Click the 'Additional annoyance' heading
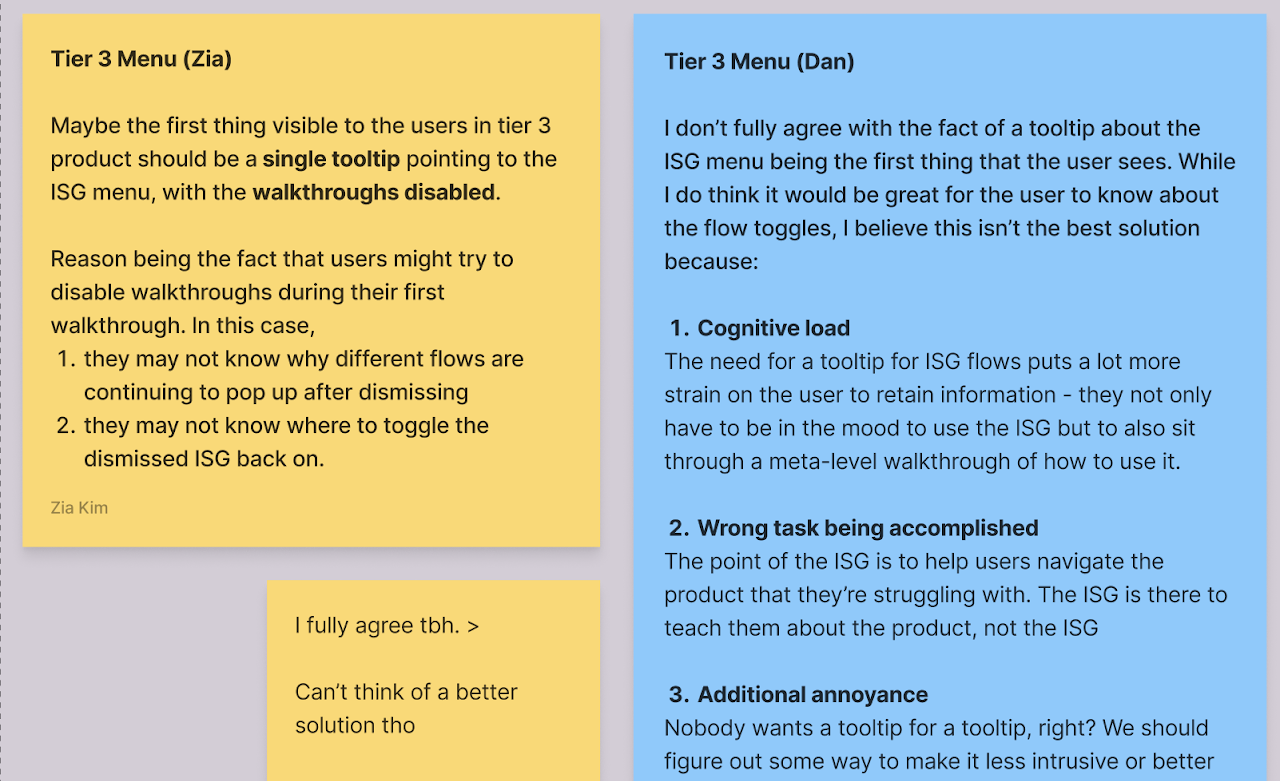The image size is (1280, 781). [813, 695]
